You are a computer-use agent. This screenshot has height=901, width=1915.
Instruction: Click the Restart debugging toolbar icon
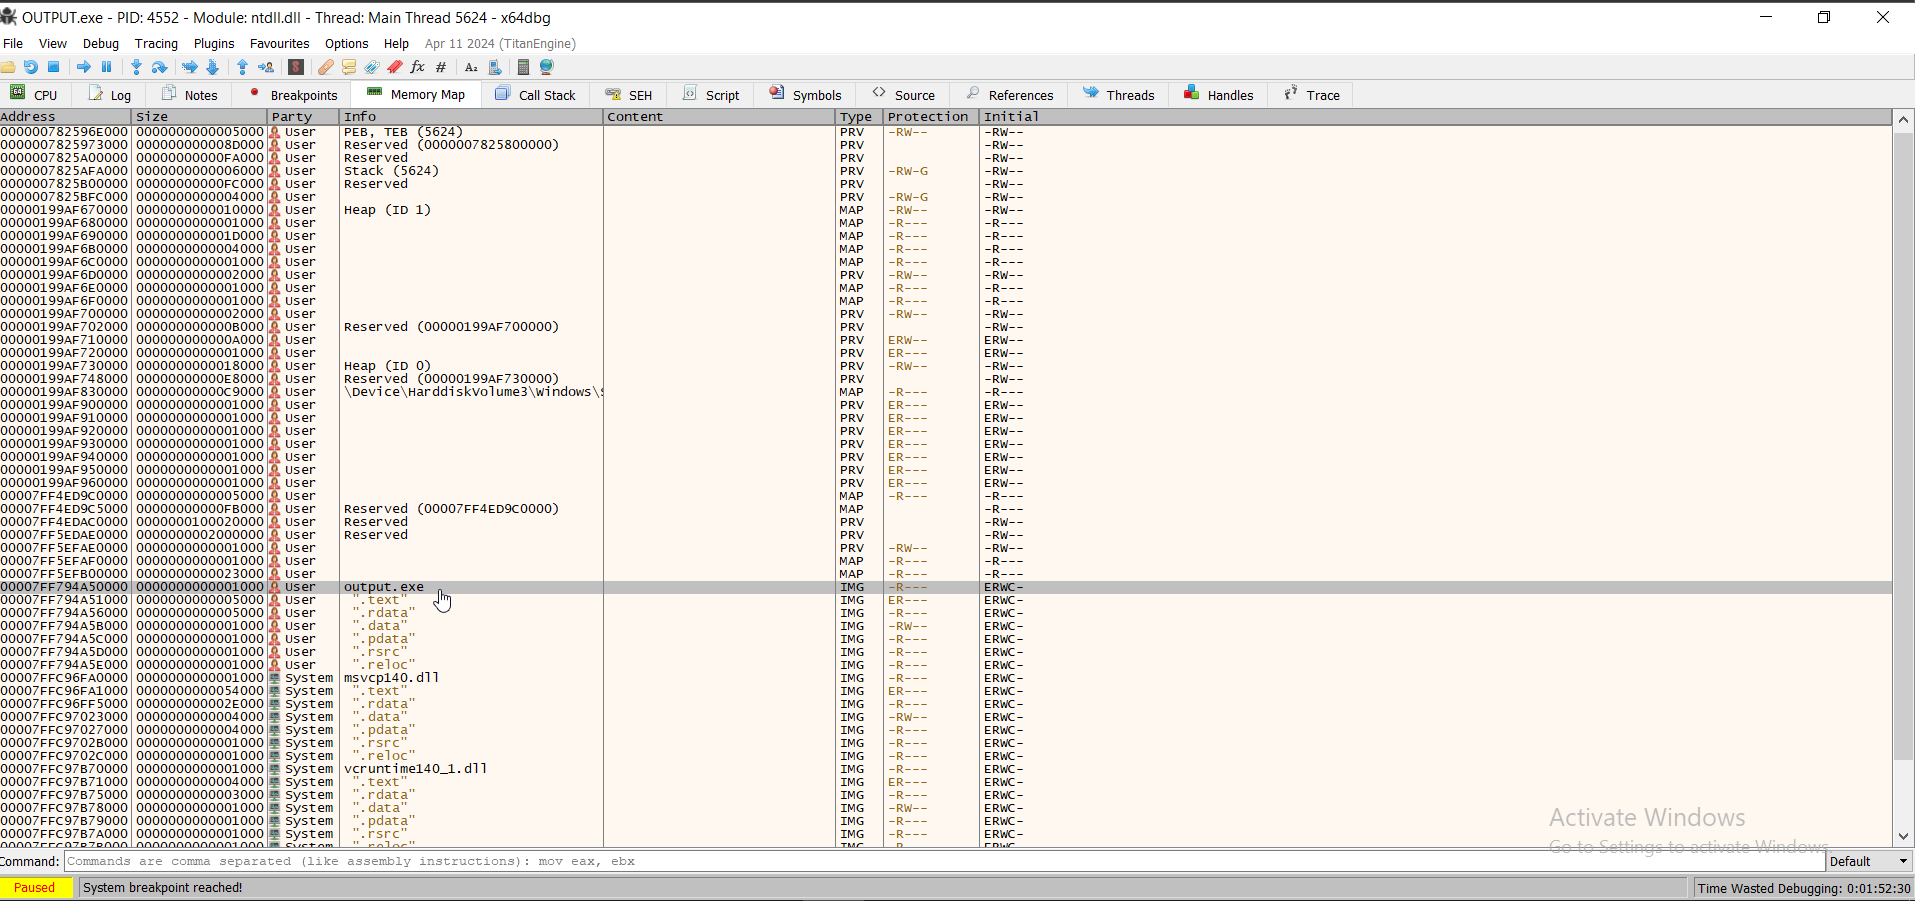(x=31, y=67)
